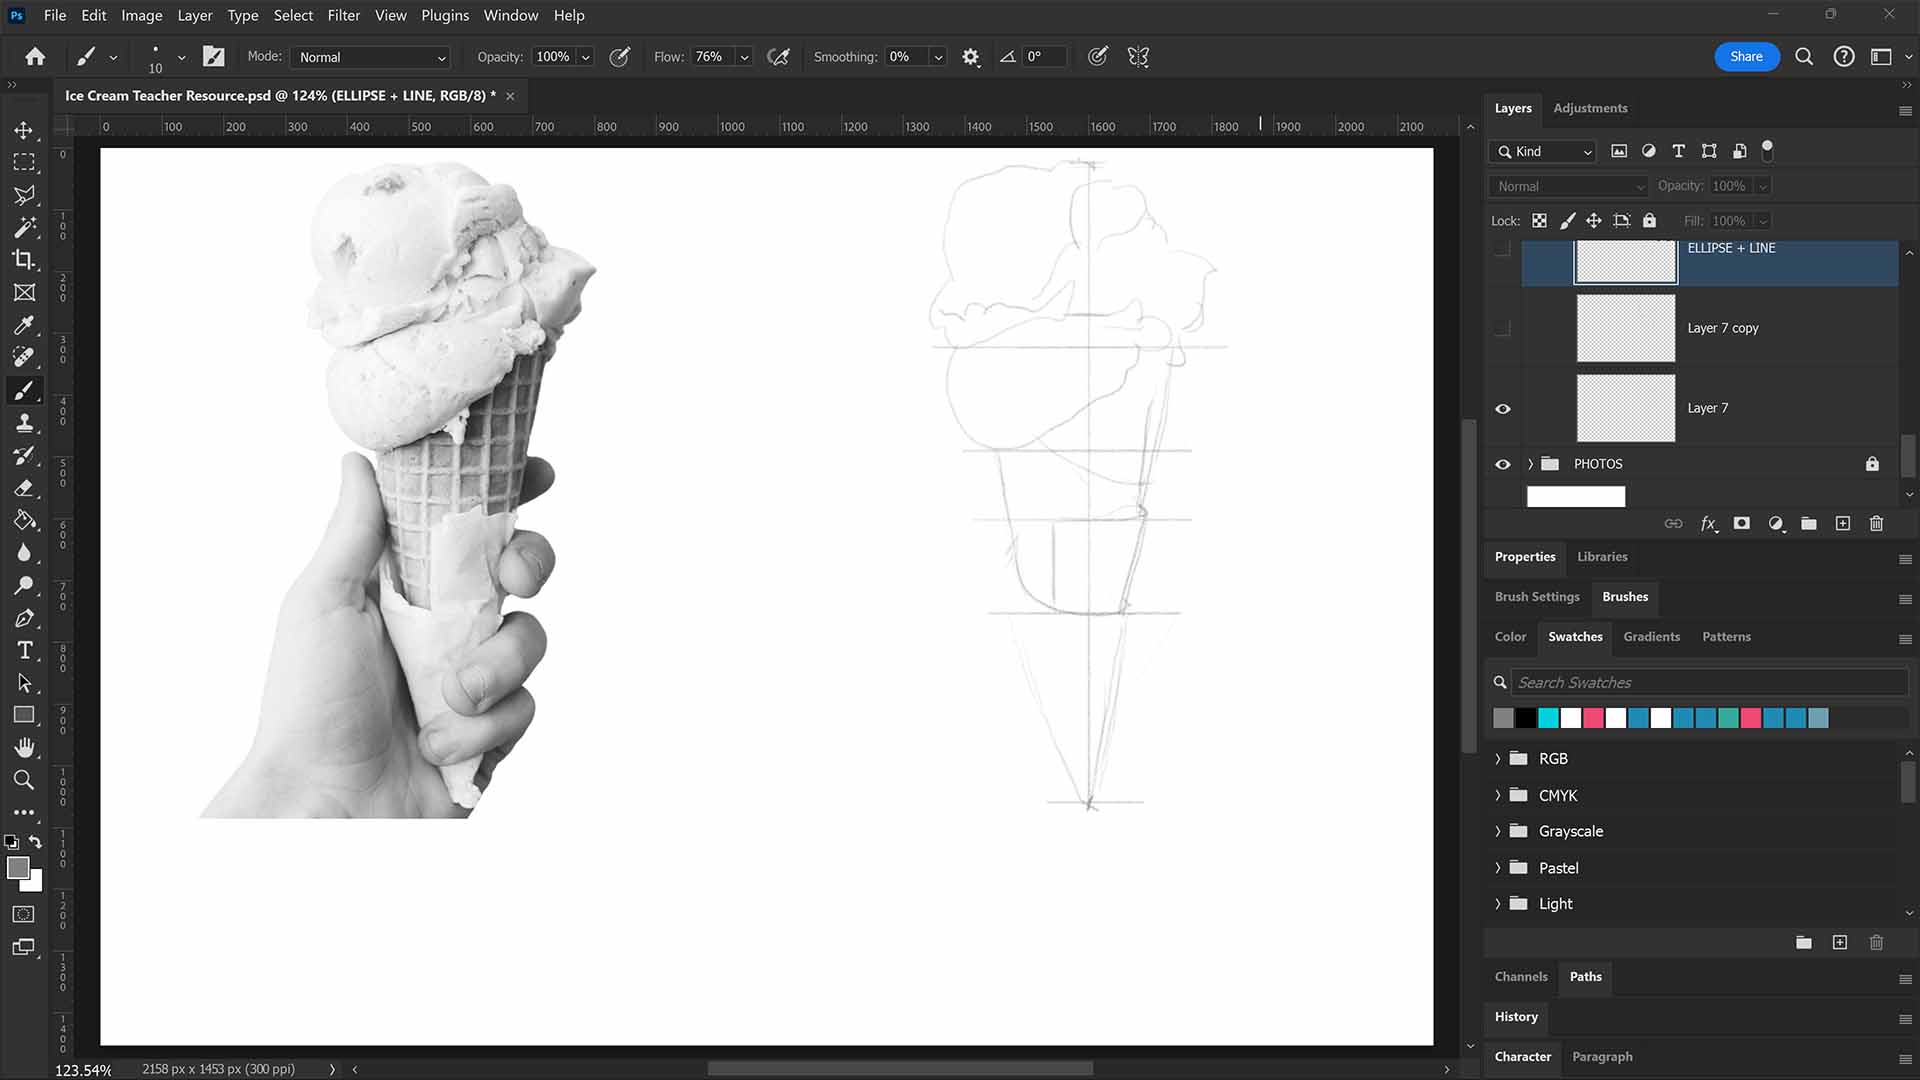Switch to the Brush Settings tab

[1537, 597]
